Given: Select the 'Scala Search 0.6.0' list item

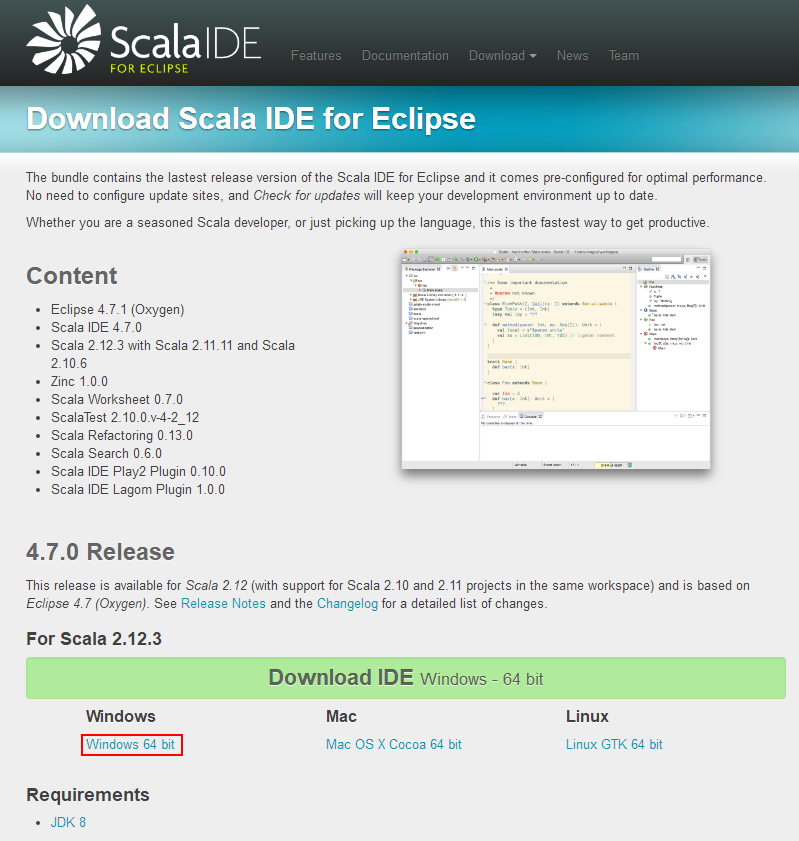Looking at the screenshot, I should [106, 453].
